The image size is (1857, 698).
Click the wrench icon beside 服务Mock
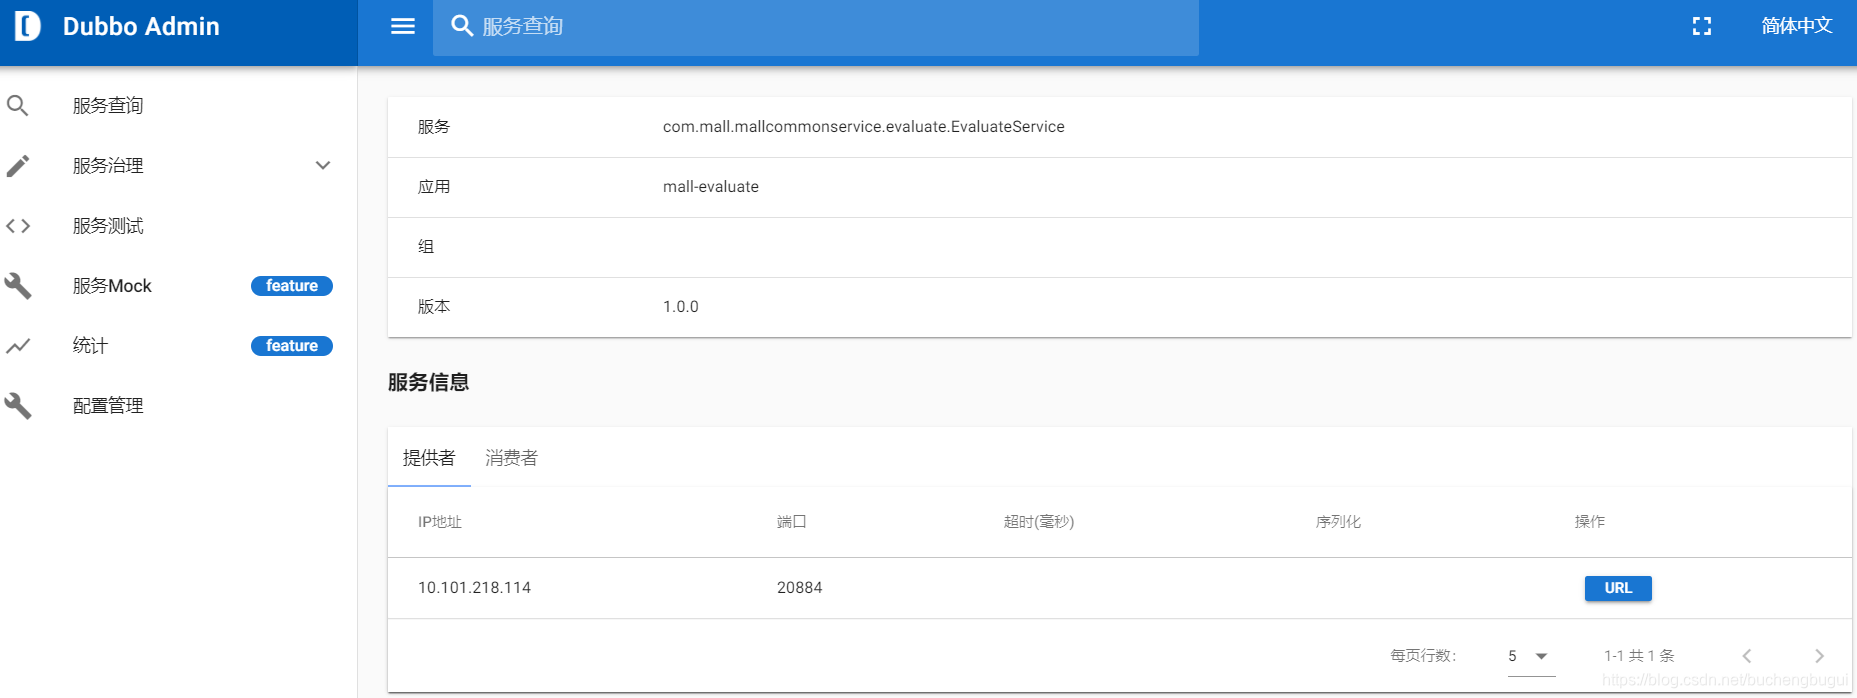click(18, 286)
